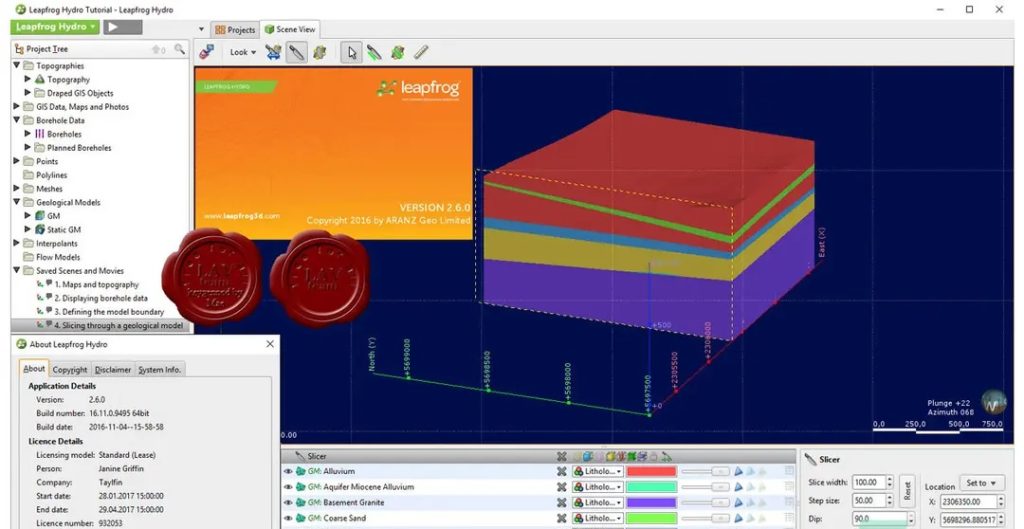Open the Disclaimer tab
This screenshot has height=529, width=1024.
[x=113, y=370]
